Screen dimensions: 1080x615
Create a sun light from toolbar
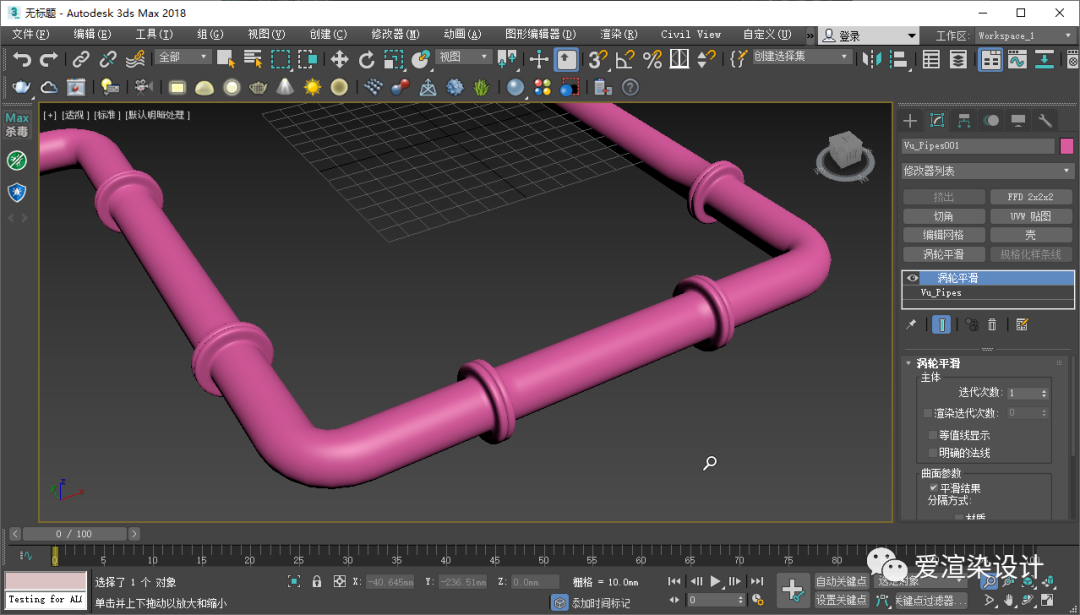313,87
